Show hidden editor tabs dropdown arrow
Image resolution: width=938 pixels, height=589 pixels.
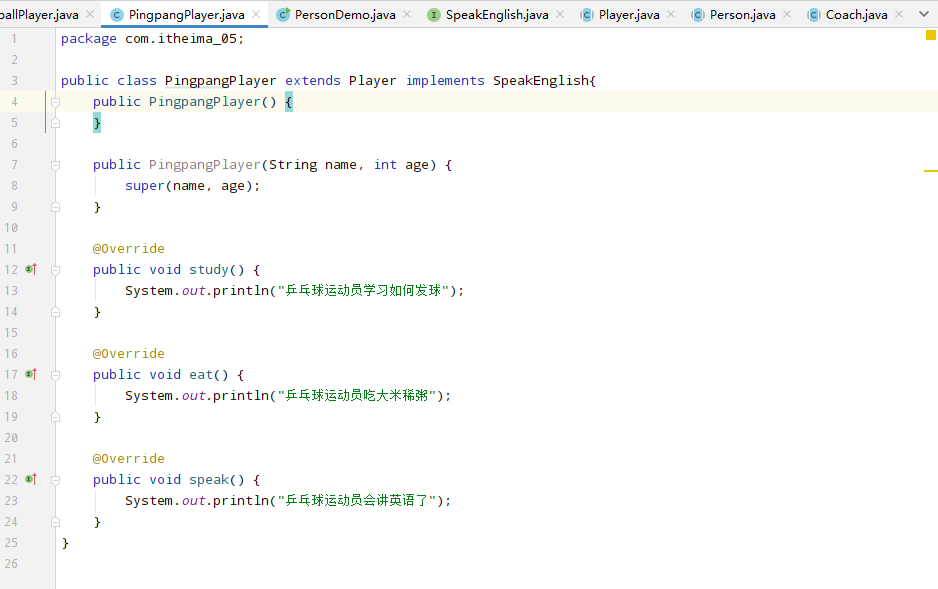tap(924, 14)
